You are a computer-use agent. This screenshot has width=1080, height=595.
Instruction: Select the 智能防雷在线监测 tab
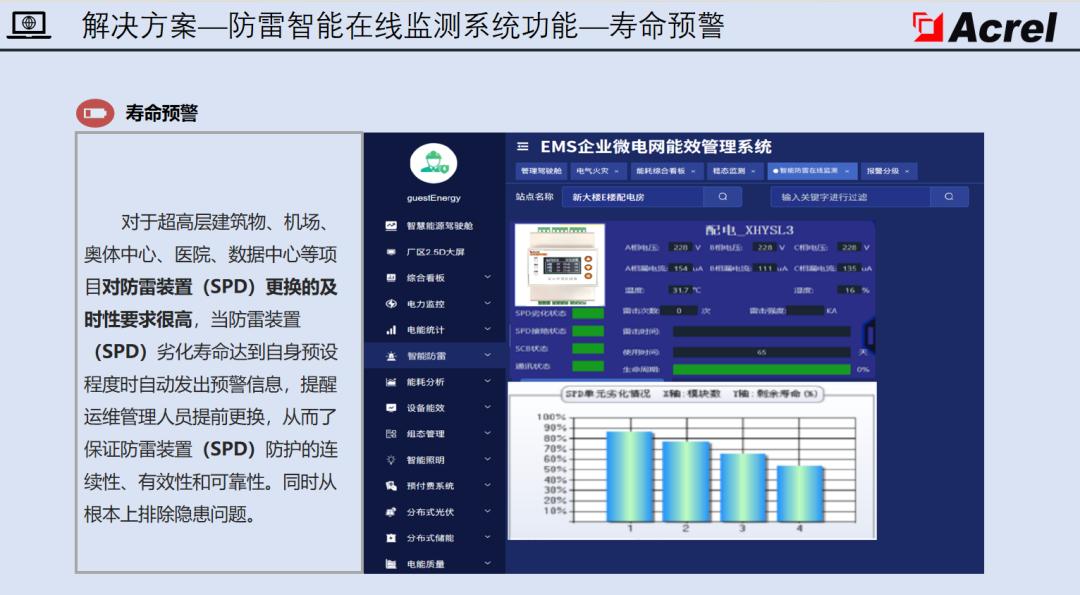813,171
